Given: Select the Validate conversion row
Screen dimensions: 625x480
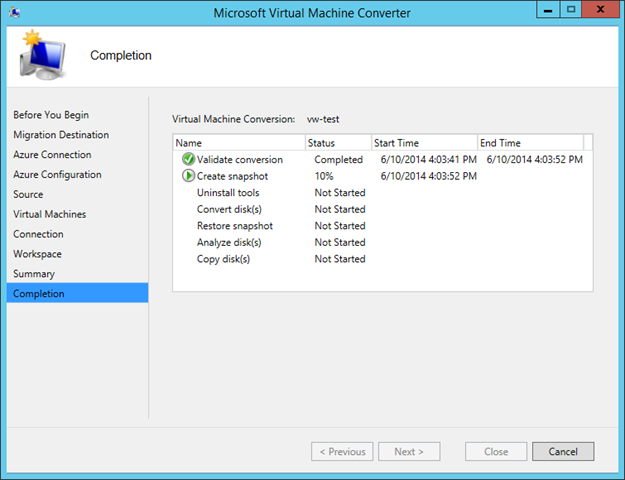Looking at the screenshot, I should (383, 159).
